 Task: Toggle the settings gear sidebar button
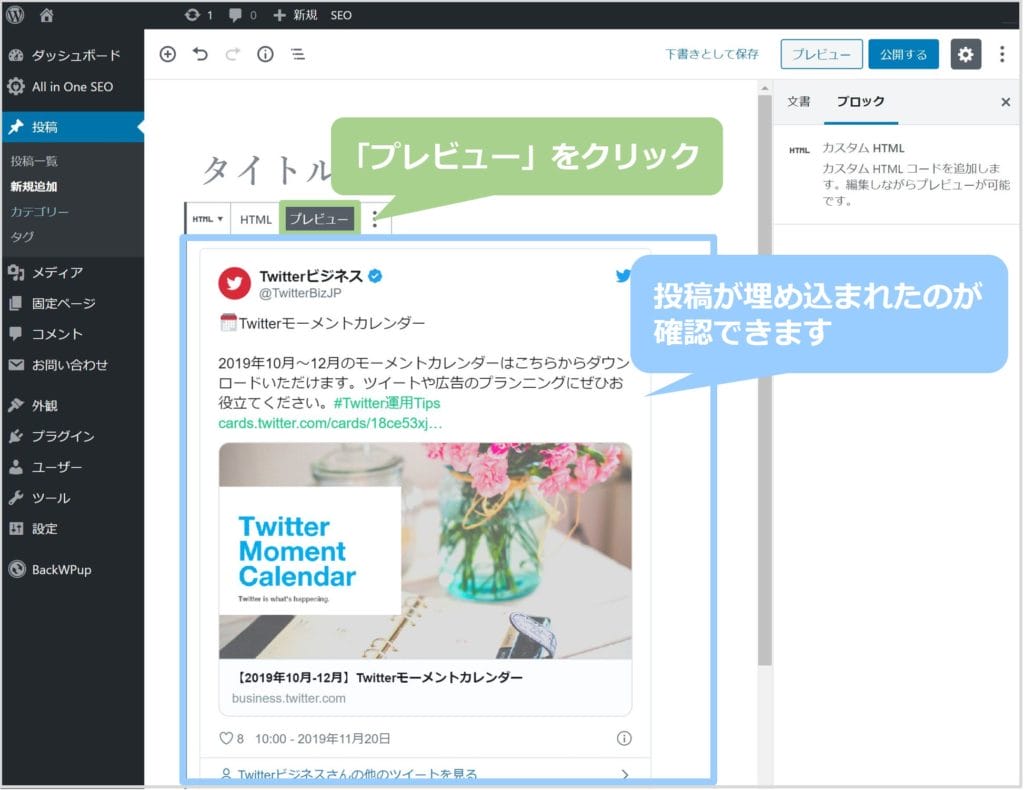(966, 54)
